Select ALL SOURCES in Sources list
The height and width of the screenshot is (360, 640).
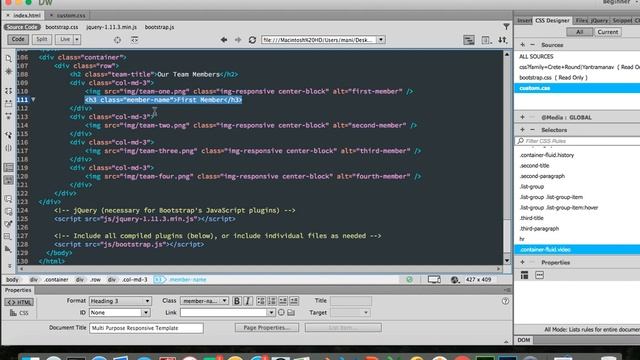click(536, 56)
